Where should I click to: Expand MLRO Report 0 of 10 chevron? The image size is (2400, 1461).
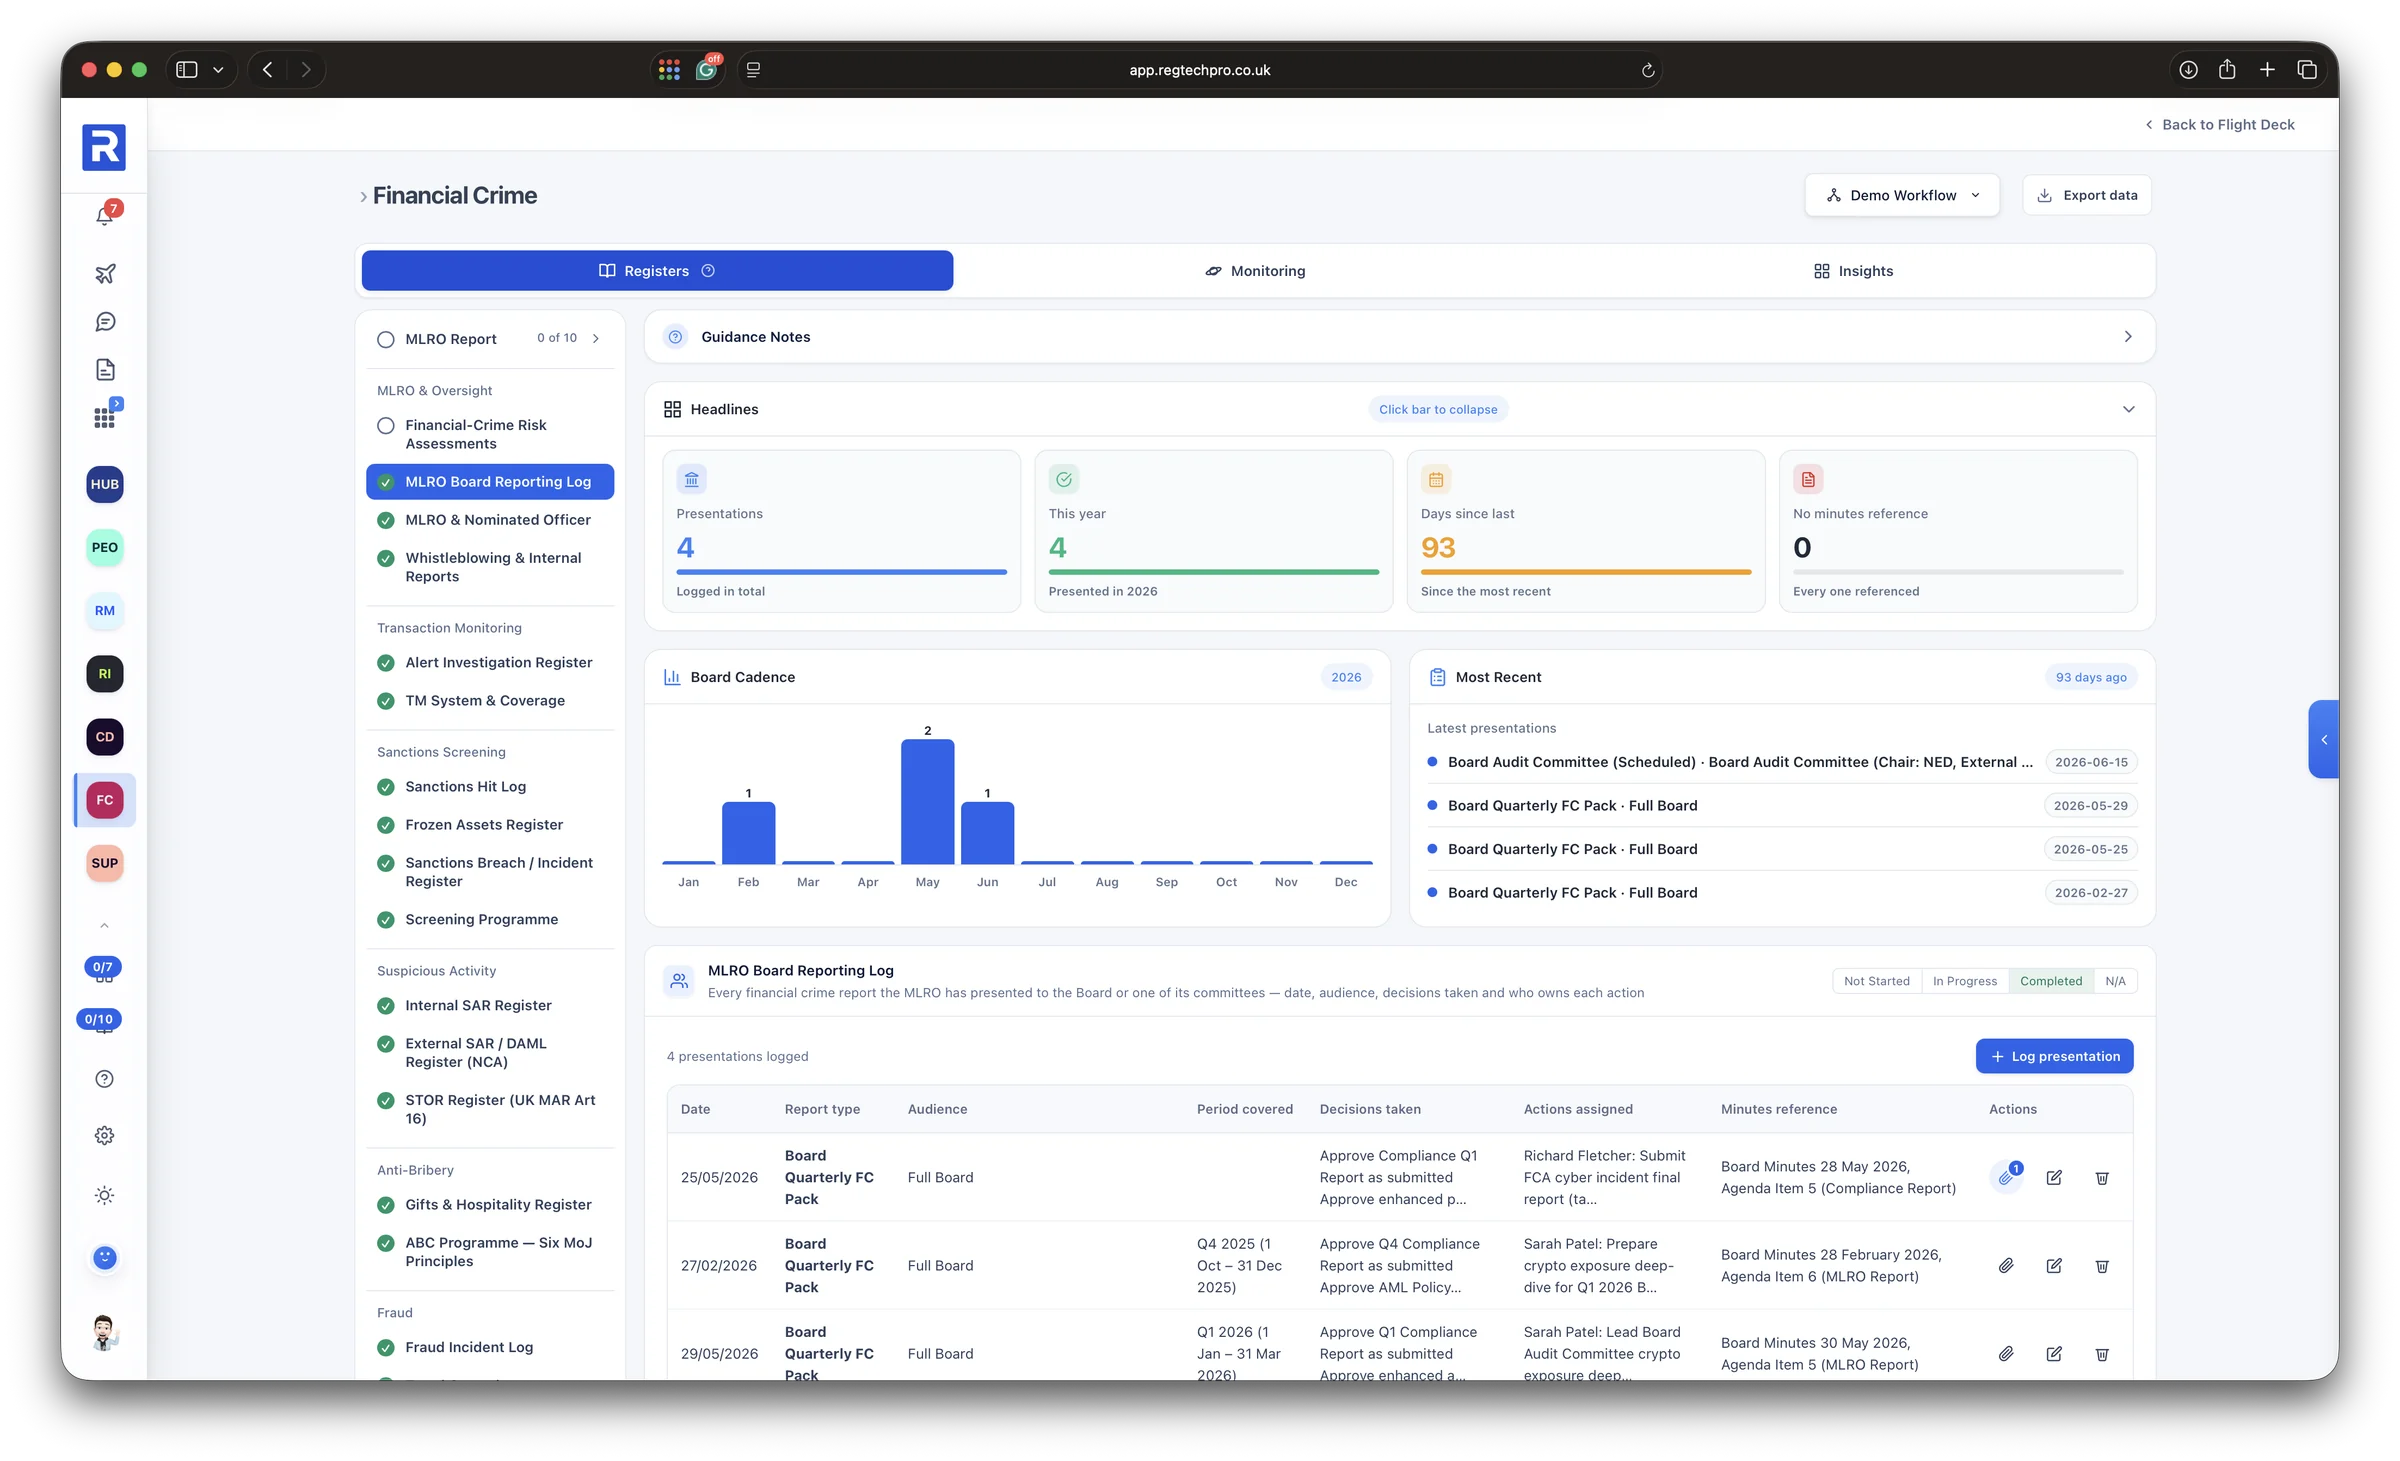(x=596, y=338)
